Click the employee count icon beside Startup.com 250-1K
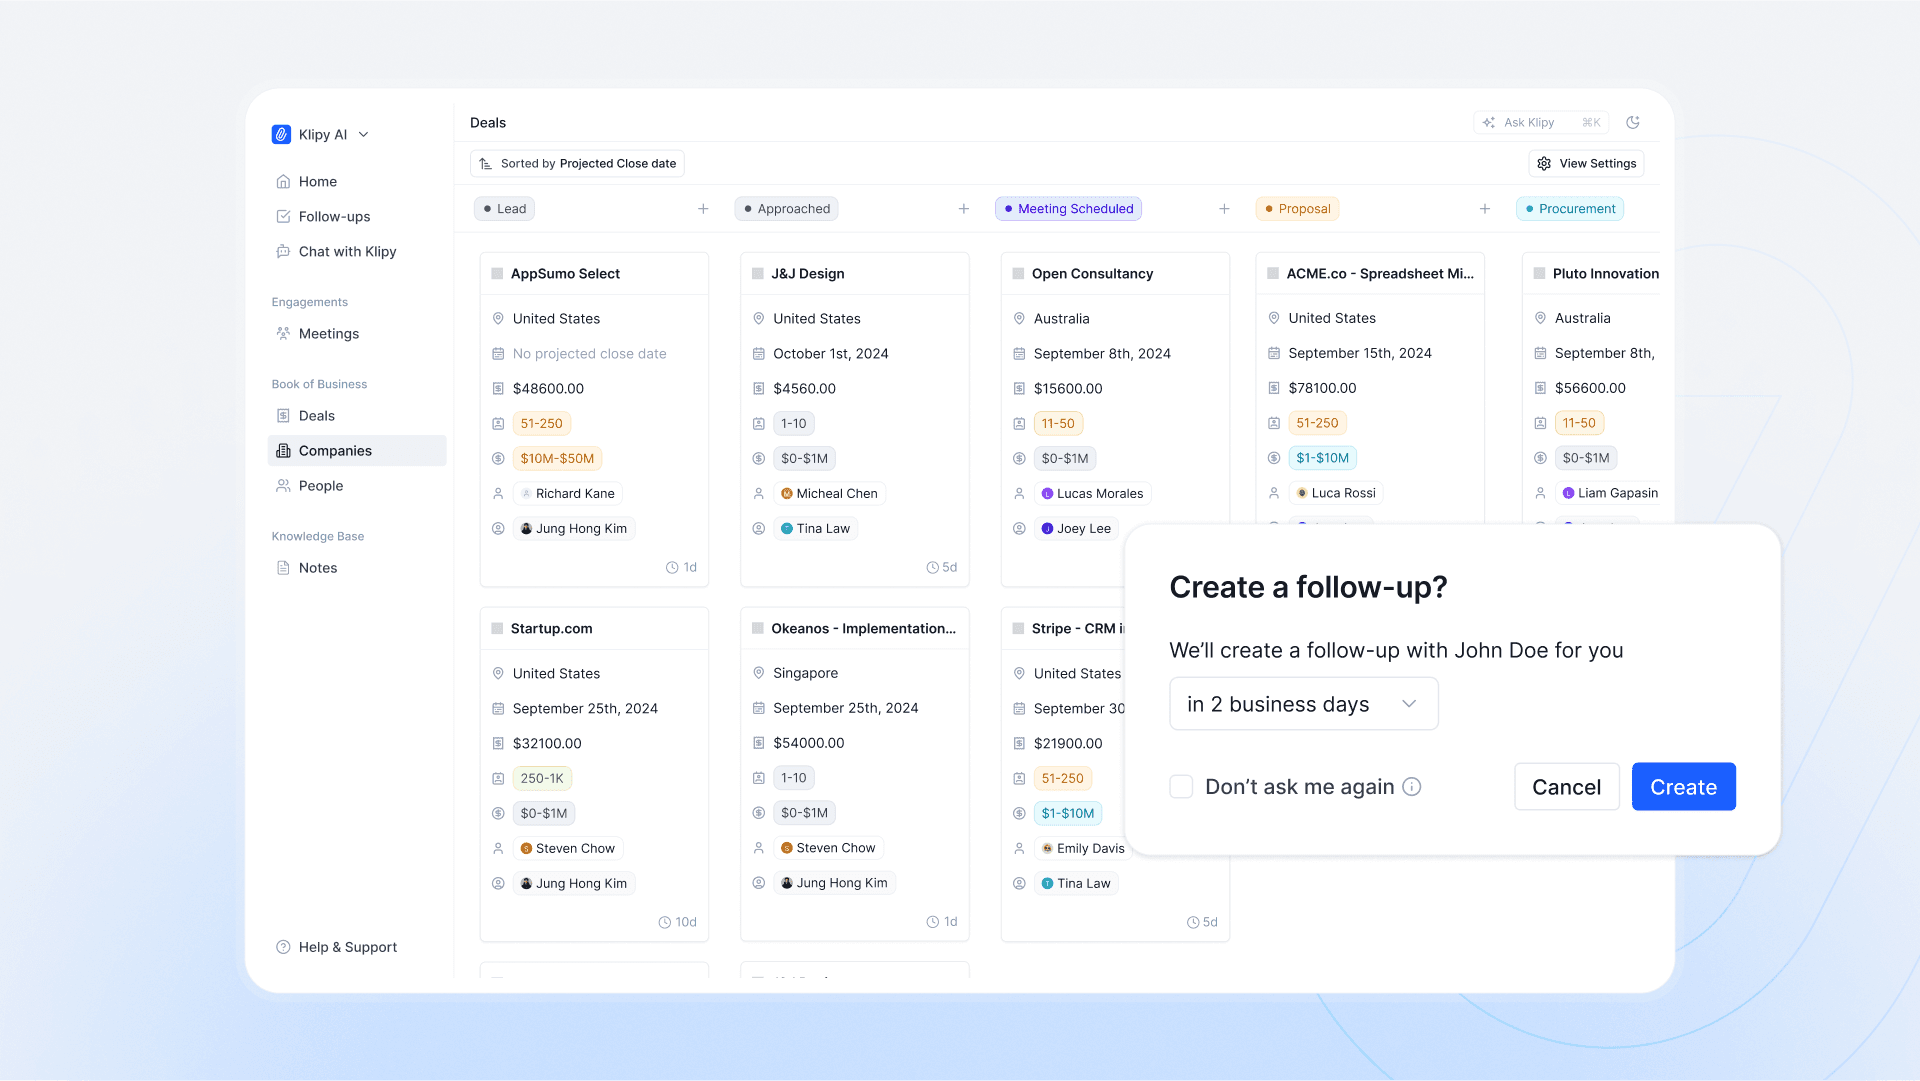1920x1081 pixels. point(498,779)
